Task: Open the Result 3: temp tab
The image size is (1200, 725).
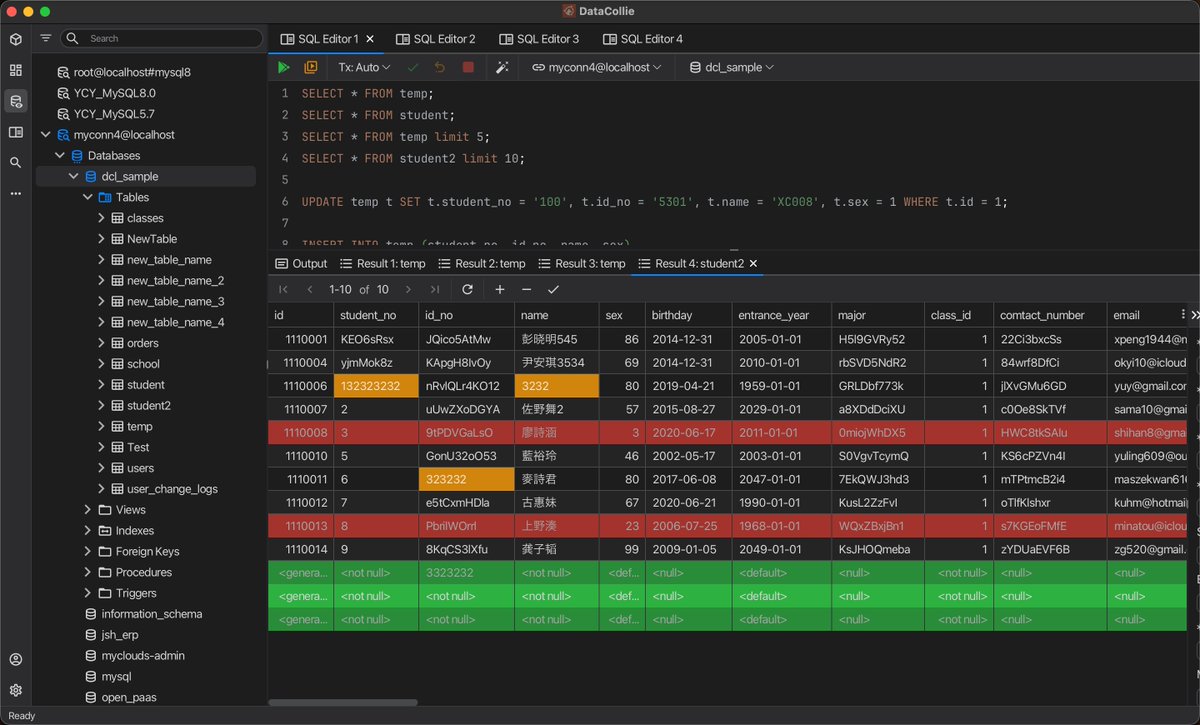Action: pyautogui.click(x=582, y=263)
